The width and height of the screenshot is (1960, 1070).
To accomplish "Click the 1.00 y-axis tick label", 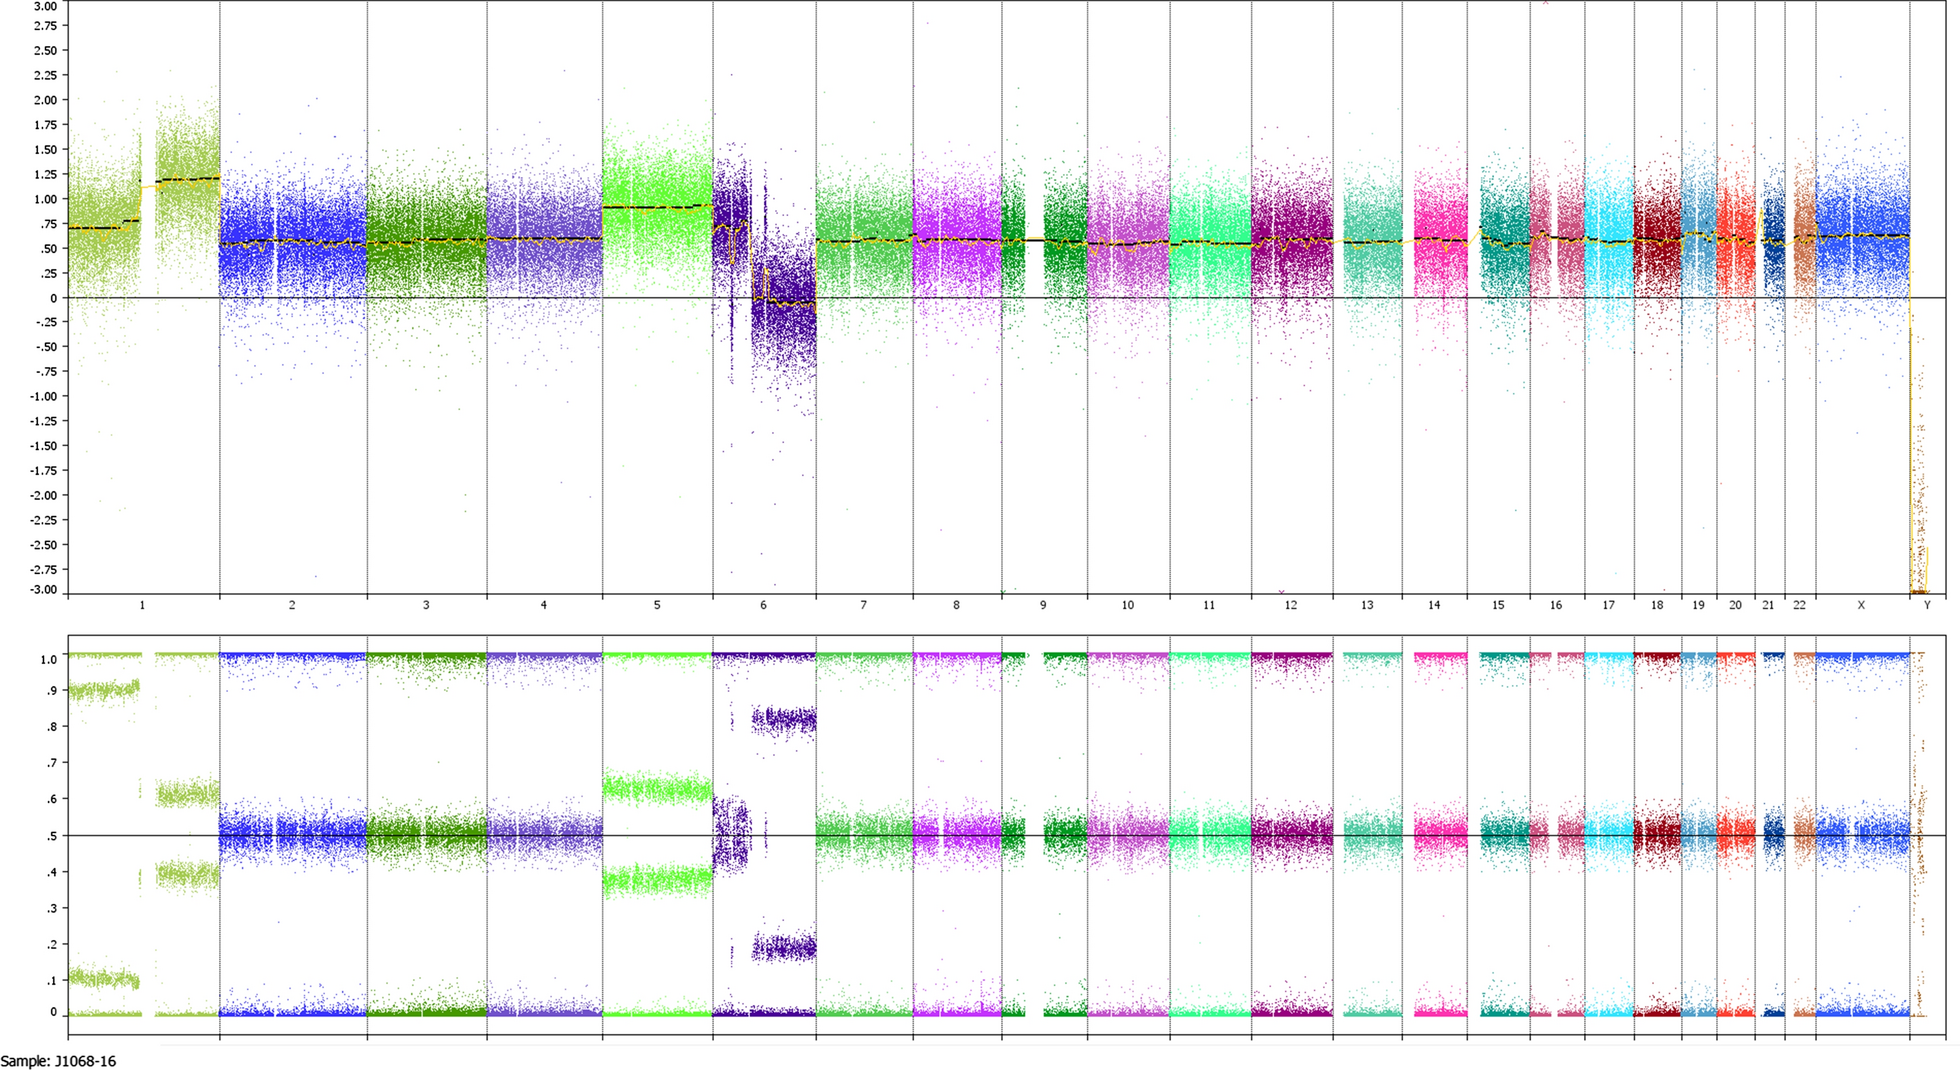I will [45, 199].
